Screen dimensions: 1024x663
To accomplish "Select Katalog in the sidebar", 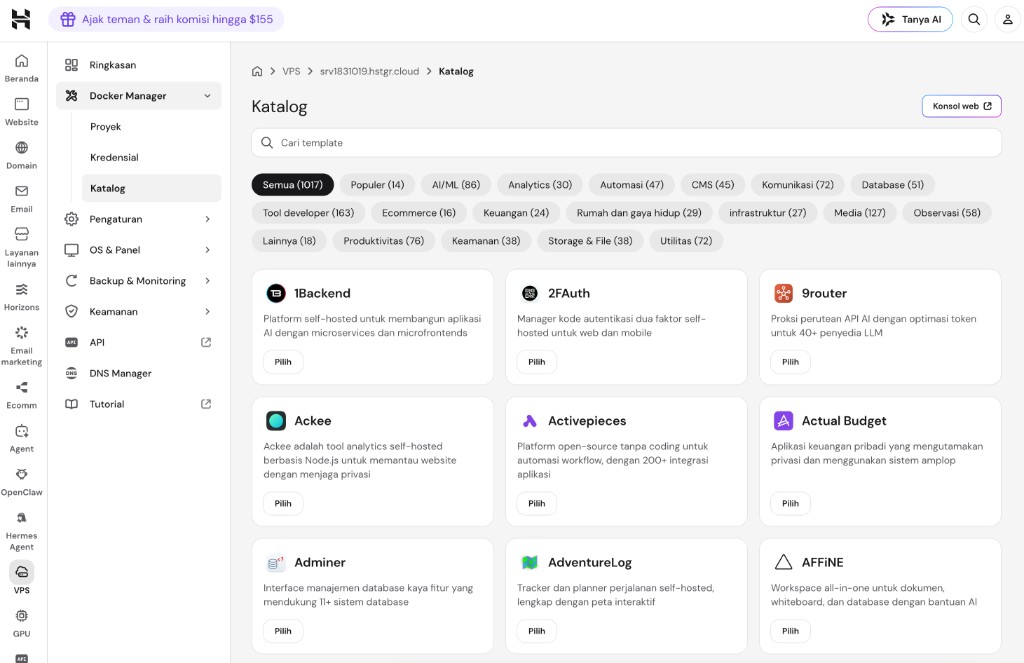I will [x=152, y=188].
